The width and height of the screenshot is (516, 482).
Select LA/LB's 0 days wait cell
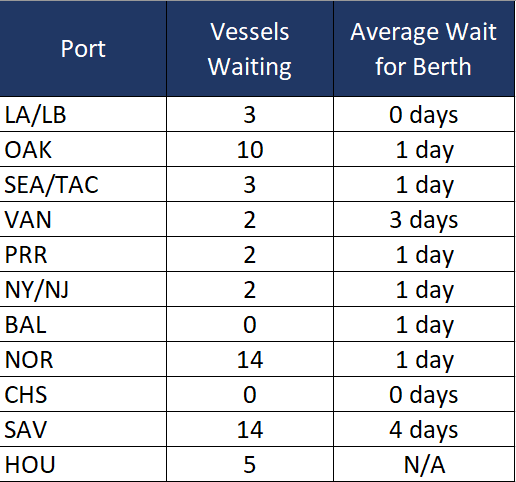(424, 114)
